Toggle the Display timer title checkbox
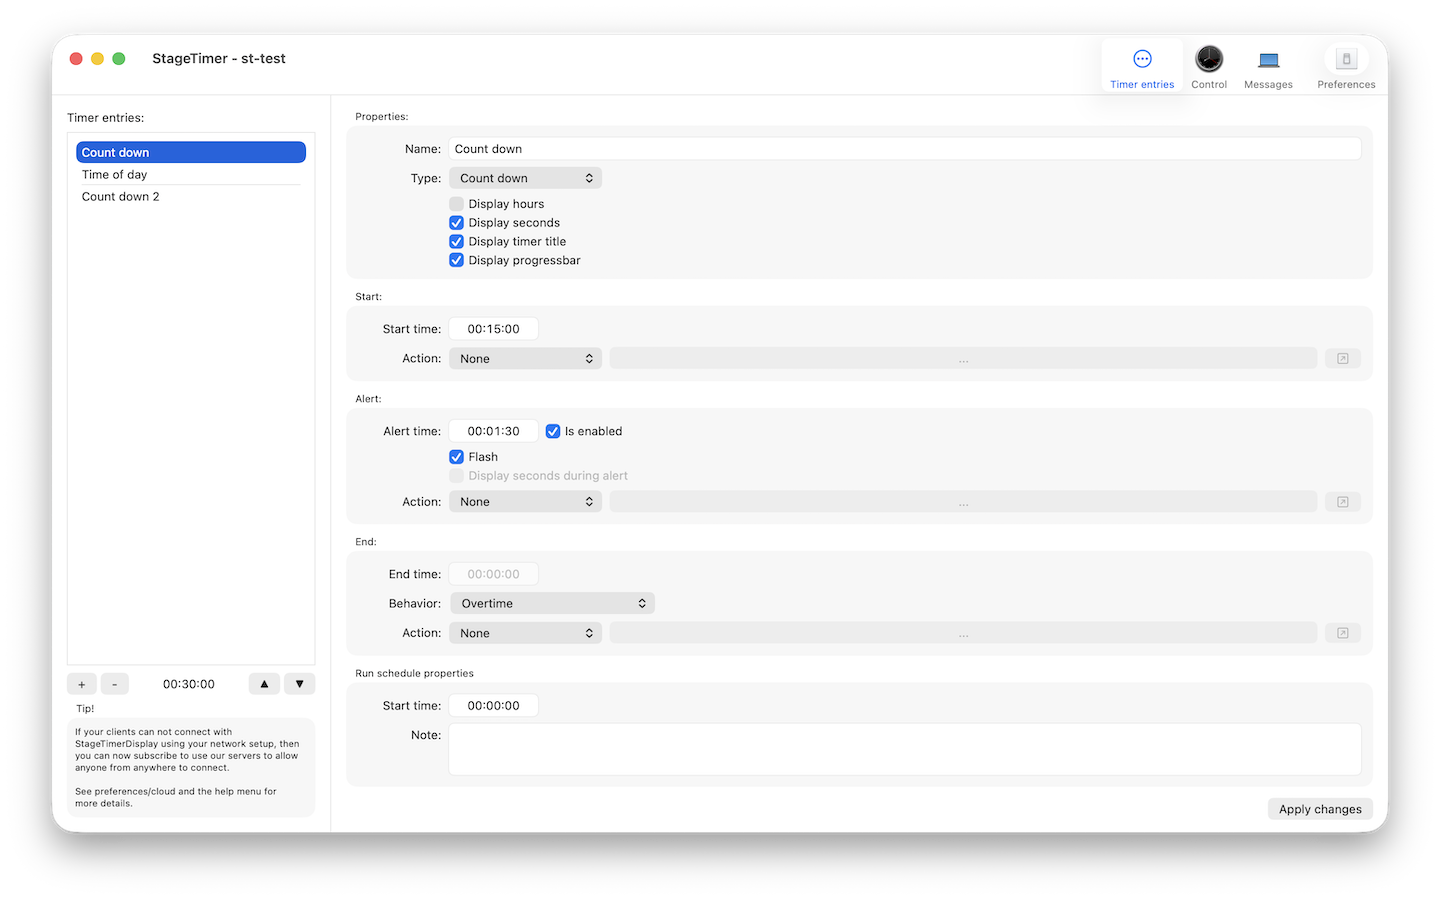 coord(456,242)
